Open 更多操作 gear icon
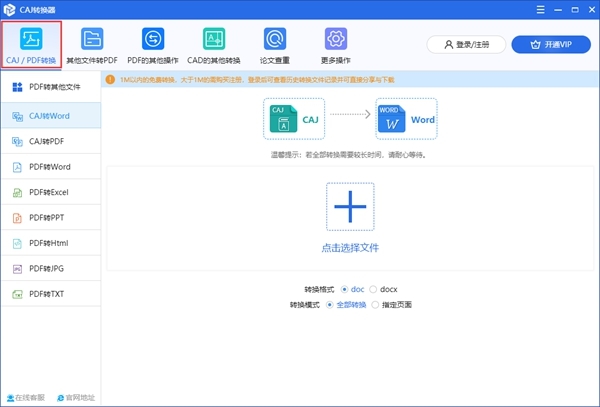The height and width of the screenshot is (407, 600). point(335,43)
